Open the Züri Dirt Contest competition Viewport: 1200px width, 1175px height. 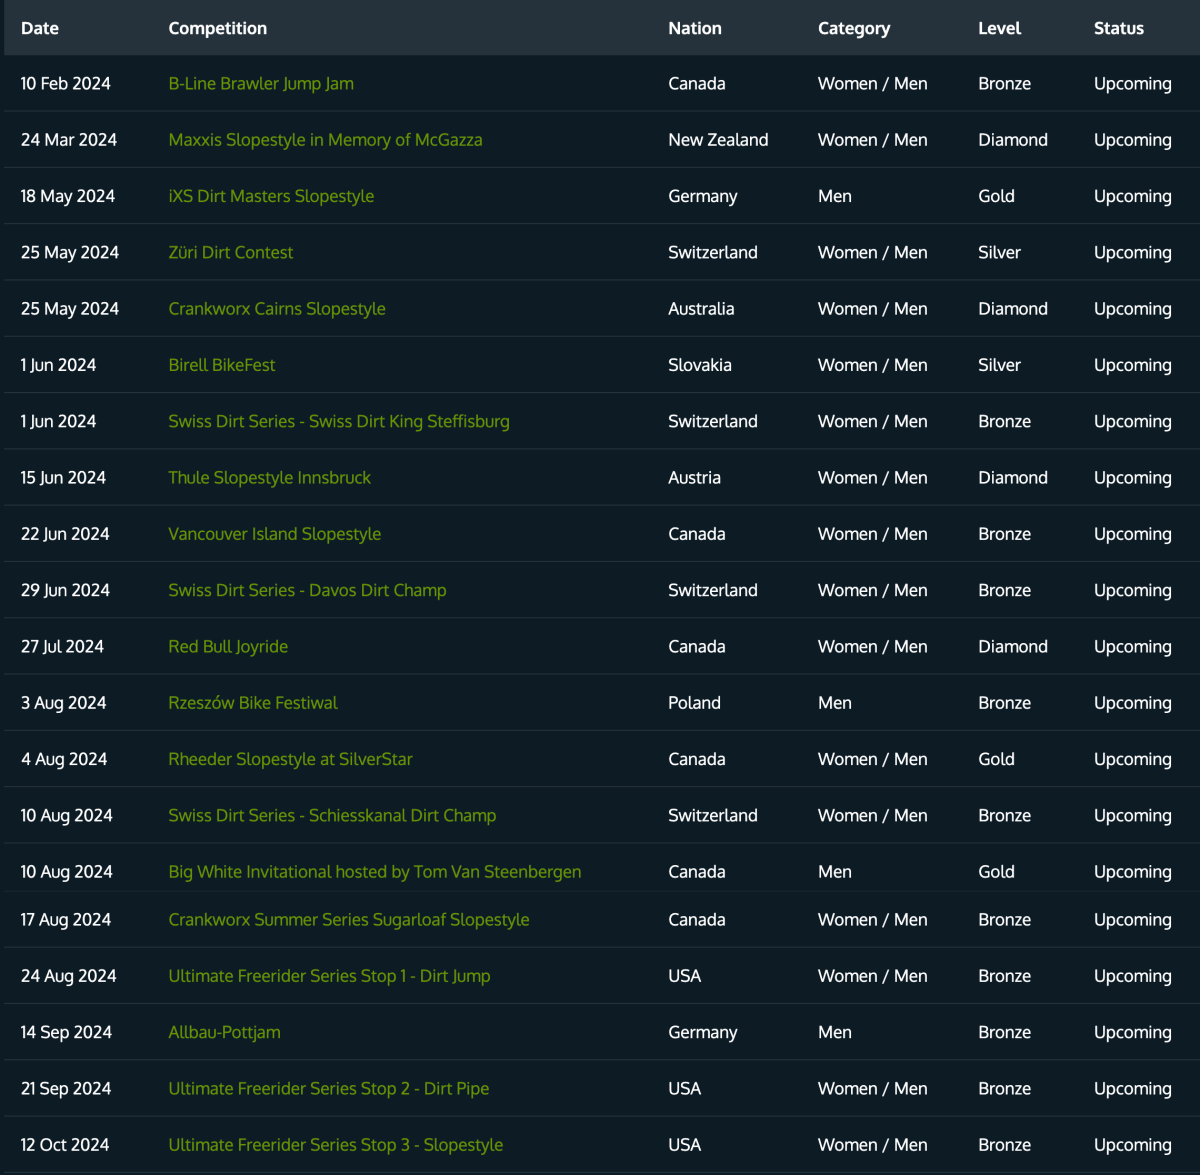pos(231,253)
